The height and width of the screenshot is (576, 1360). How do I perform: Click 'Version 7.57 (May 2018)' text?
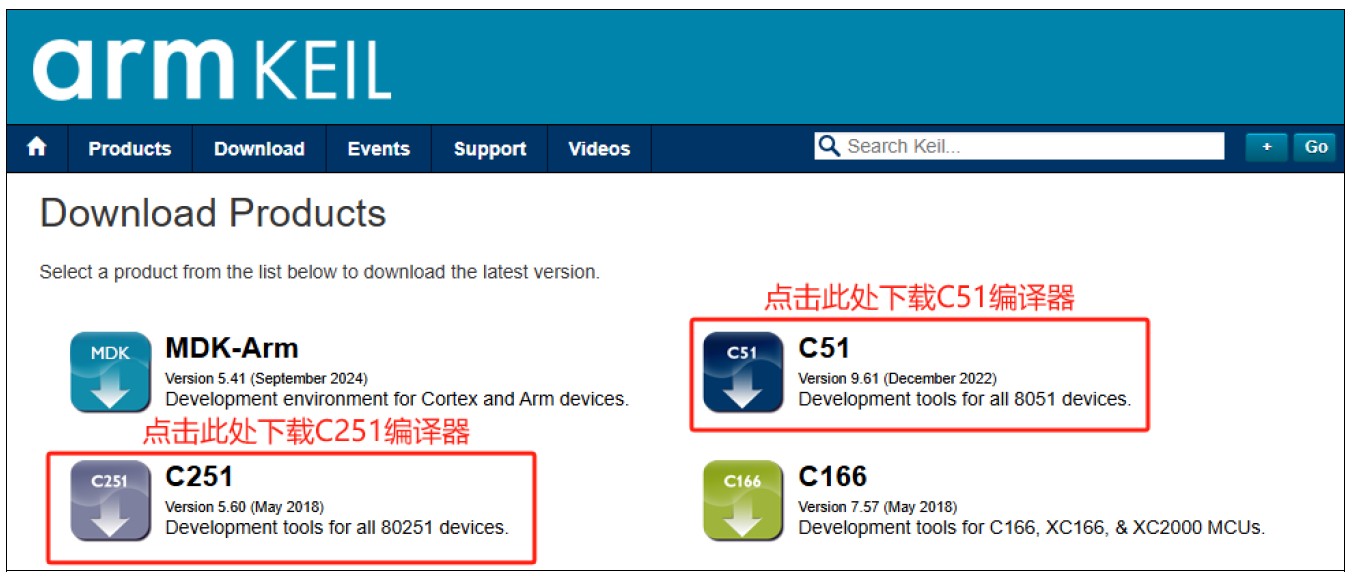877,507
